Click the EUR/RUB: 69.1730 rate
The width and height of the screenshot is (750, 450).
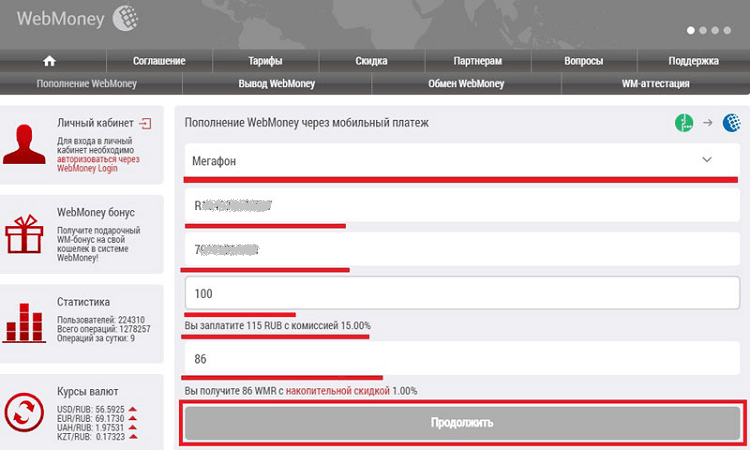pos(91,418)
